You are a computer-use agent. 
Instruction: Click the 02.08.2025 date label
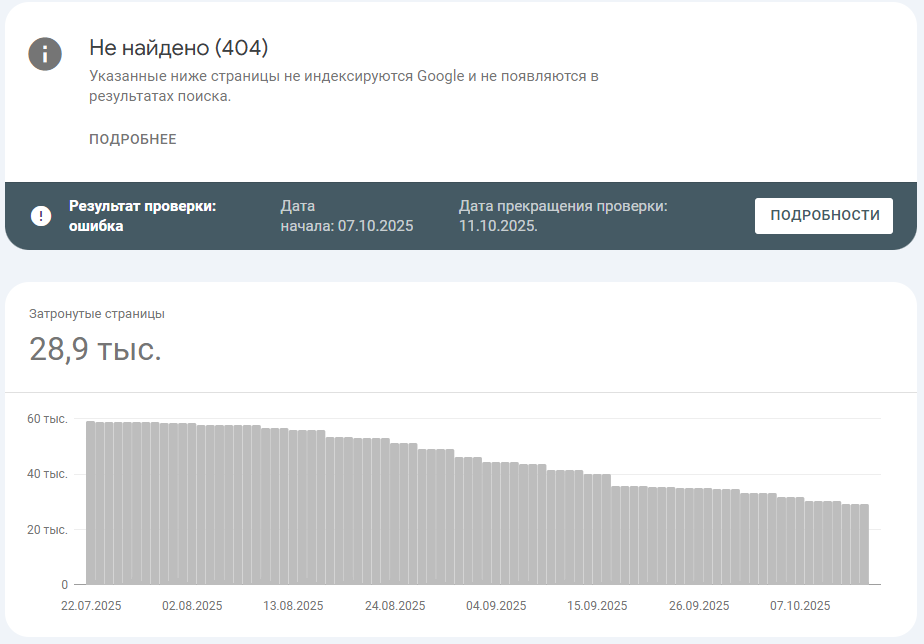pos(192,606)
